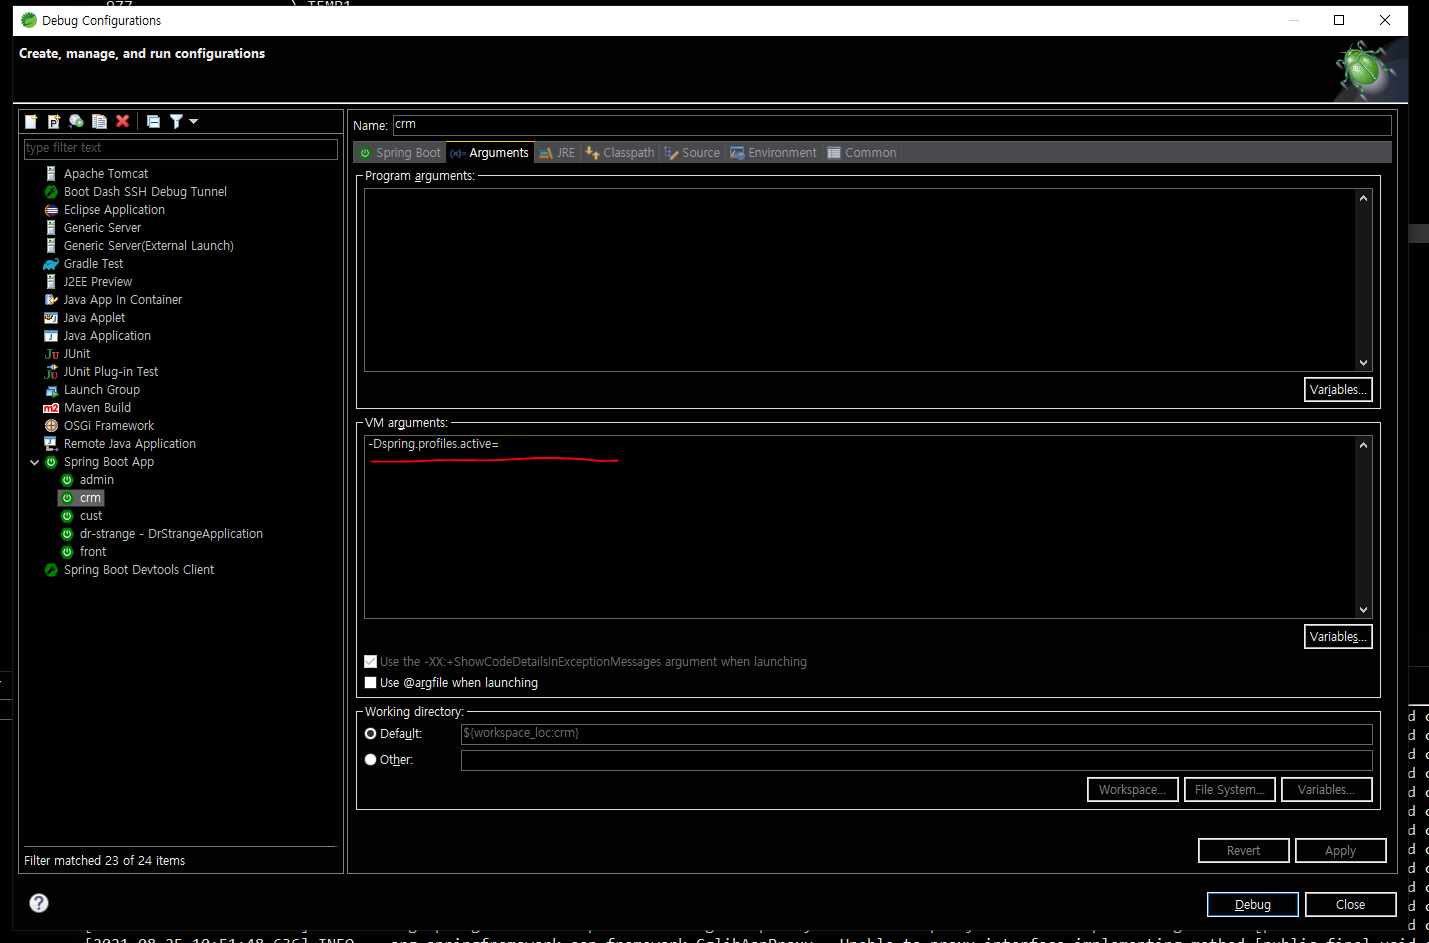Click the Revert button
The image size is (1429, 943).
(1244, 851)
